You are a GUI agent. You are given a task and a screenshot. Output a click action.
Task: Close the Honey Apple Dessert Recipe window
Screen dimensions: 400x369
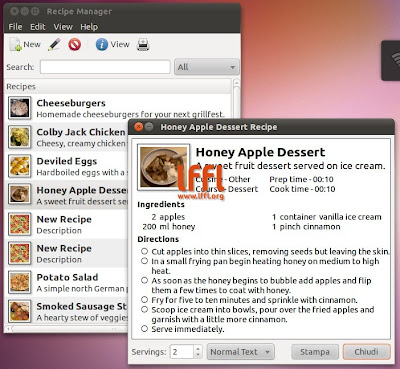[x=139, y=127]
